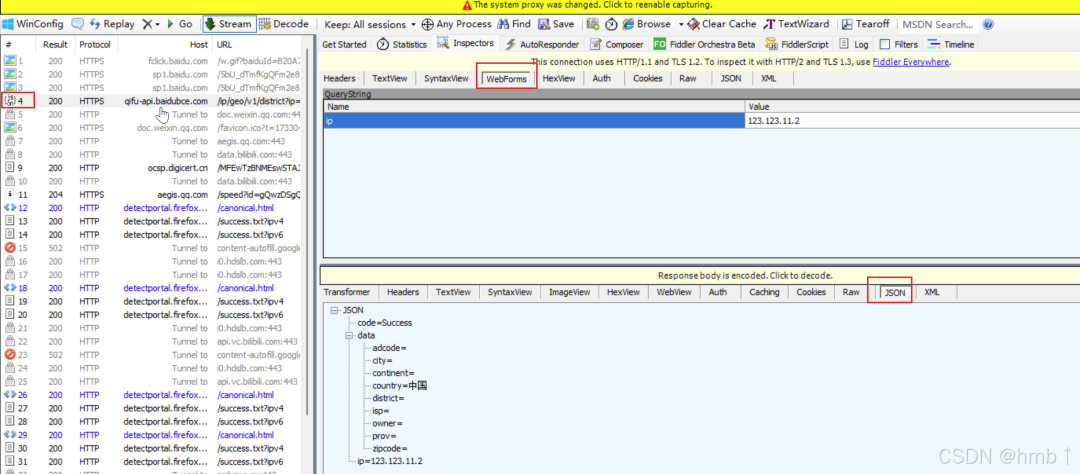Save sessions with Save button

[556, 24]
